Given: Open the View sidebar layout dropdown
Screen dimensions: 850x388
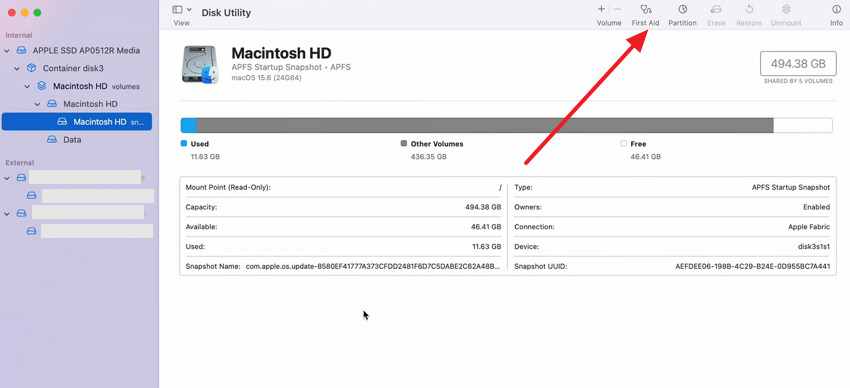Looking at the screenshot, I should click(x=182, y=10).
